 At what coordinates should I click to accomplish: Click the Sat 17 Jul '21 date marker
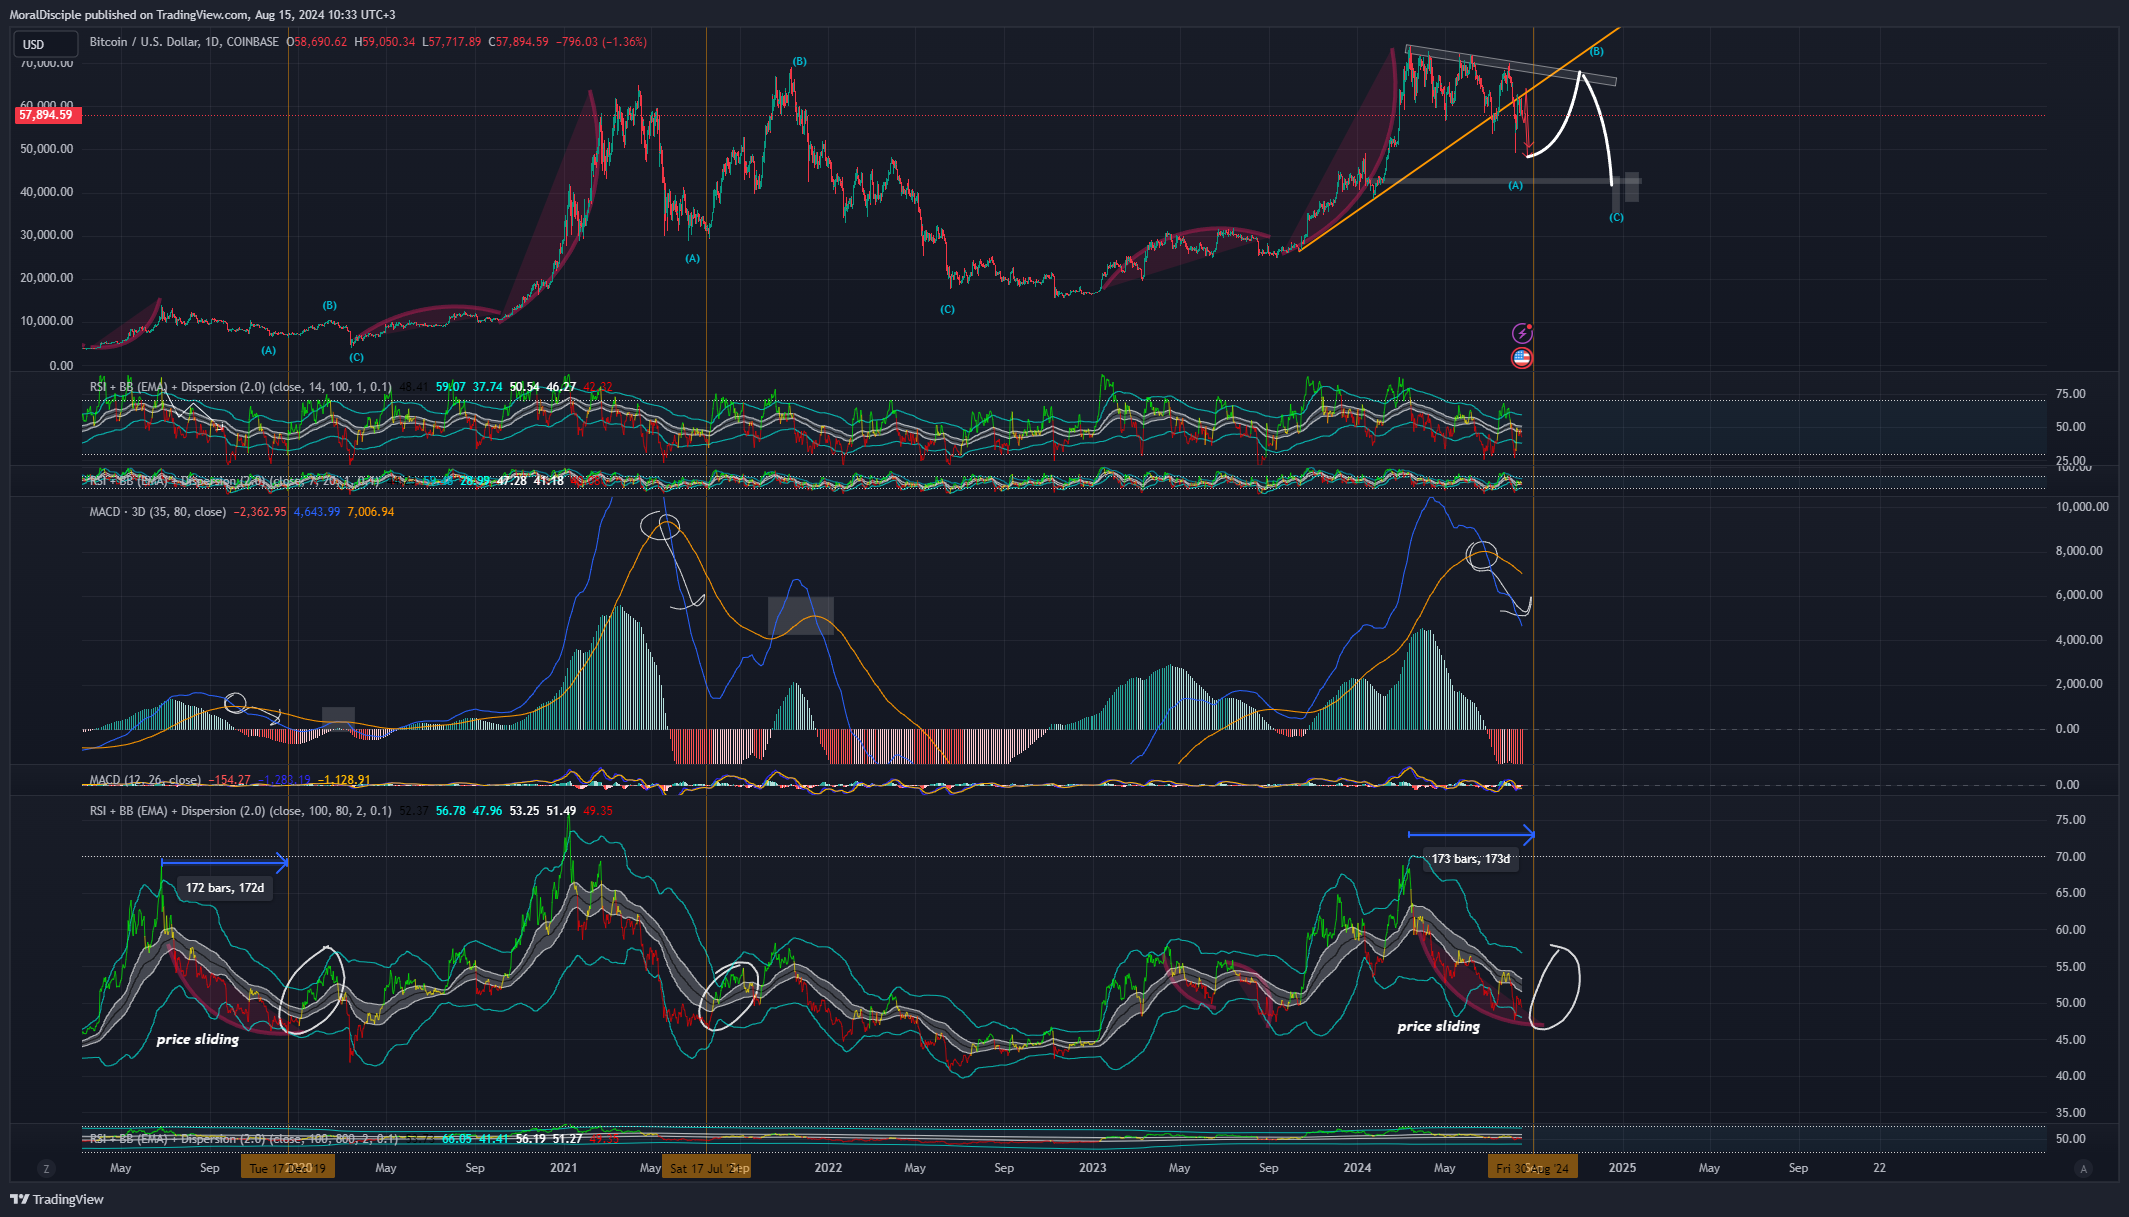[x=706, y=1168]
